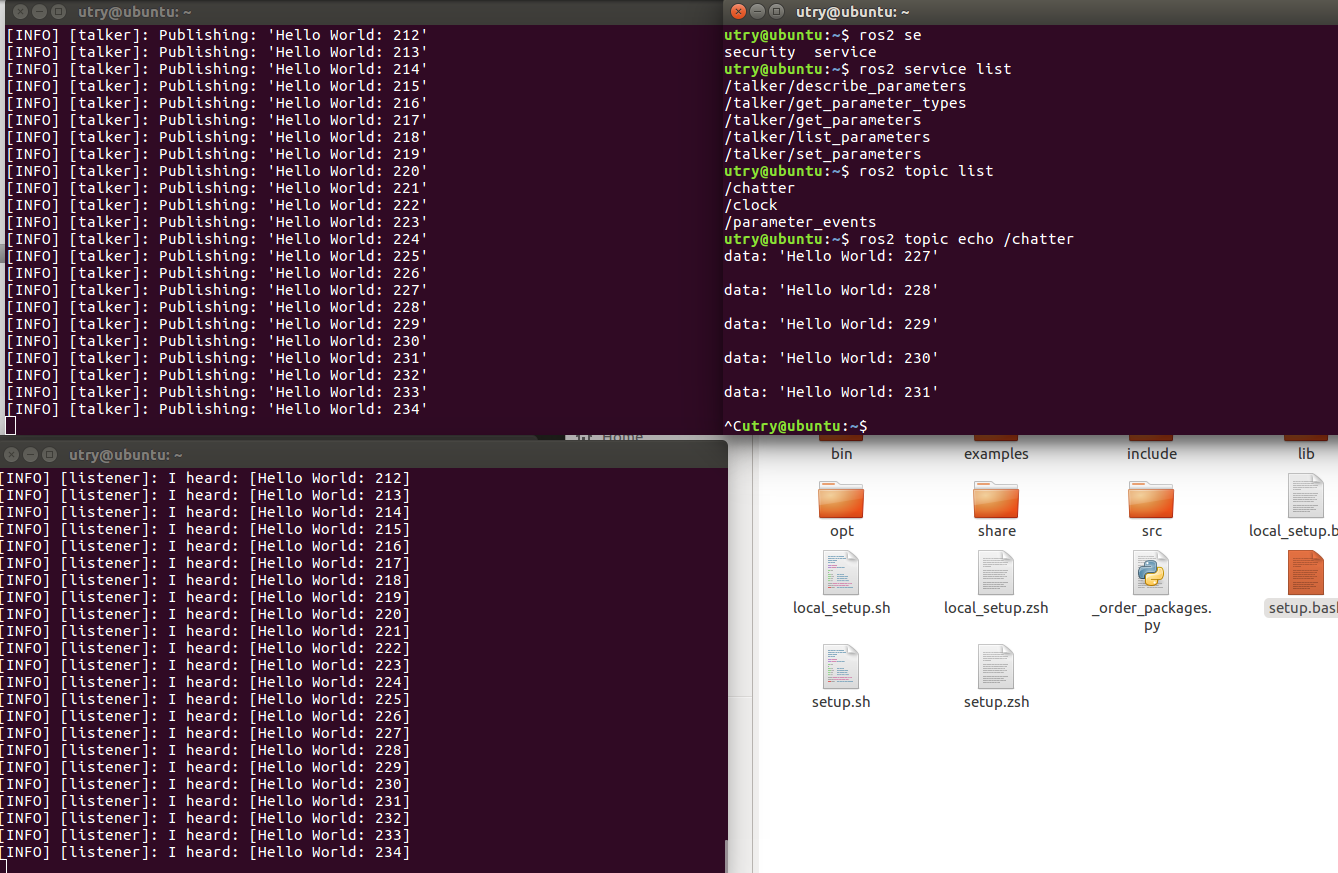Click the 'bin' folder name
The image size is (1338, 873).
click(x=841, y=454)
